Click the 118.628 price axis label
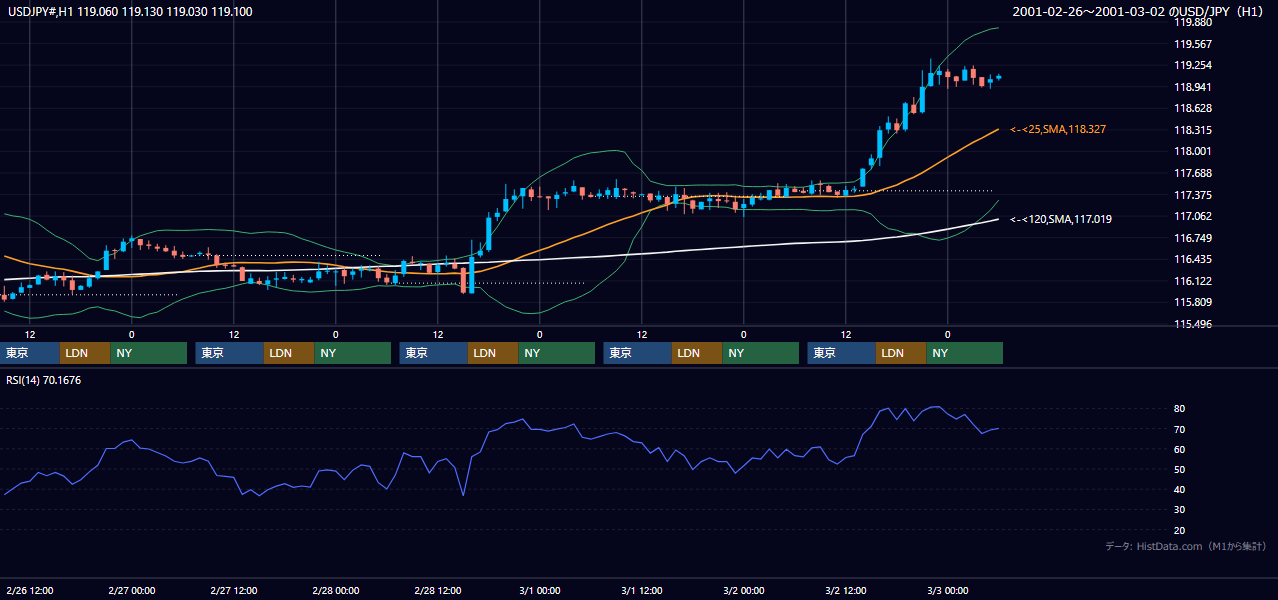This screenshot has width=1278, height=600. [1194, 108]
